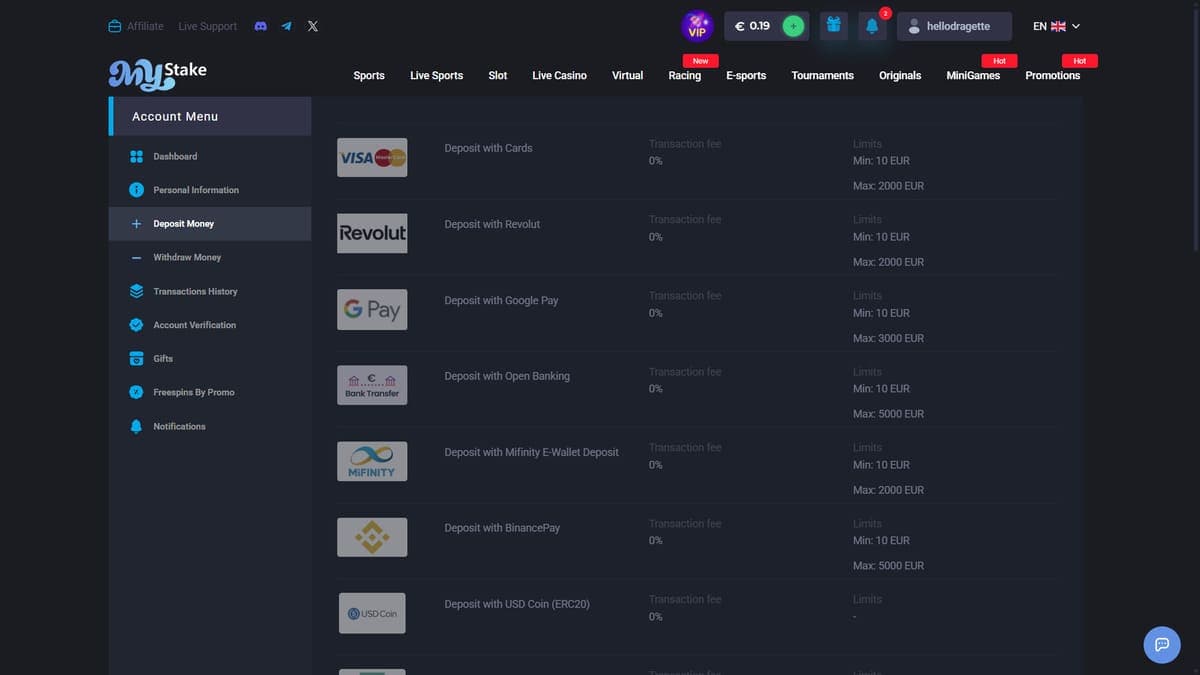Click the Transactions History layers icon
The height and width of the screenshot is (675, 1200).
(137, 291)
